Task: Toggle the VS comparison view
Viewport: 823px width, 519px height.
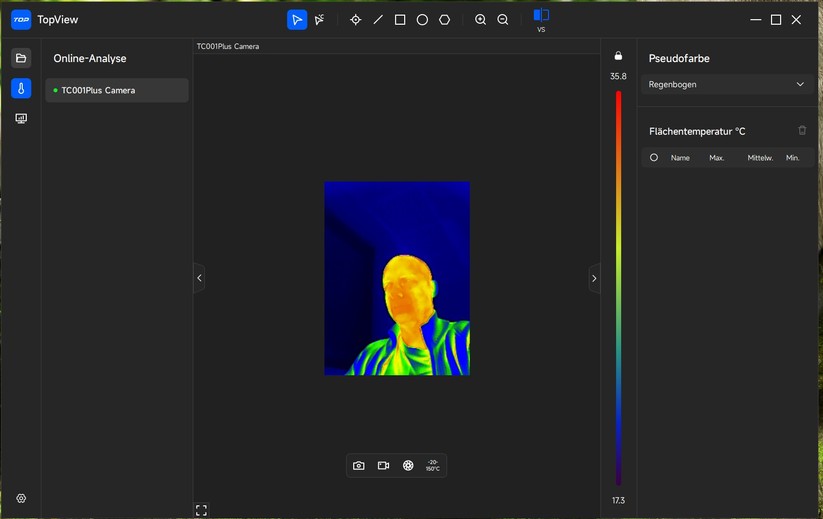Action: pos(541,20)
